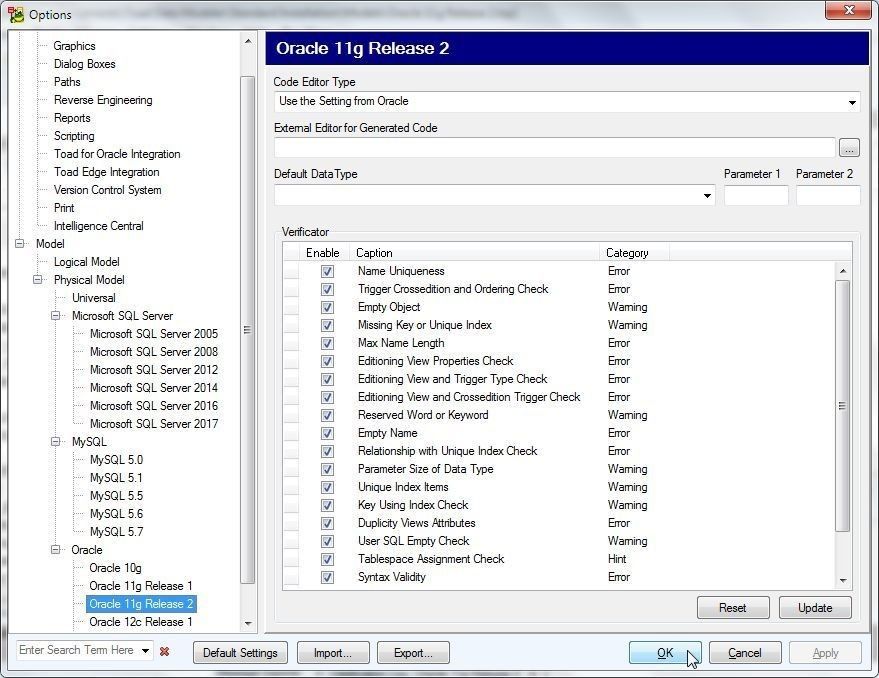
Task: Close the Options dialog window
Action: point(848,10)
